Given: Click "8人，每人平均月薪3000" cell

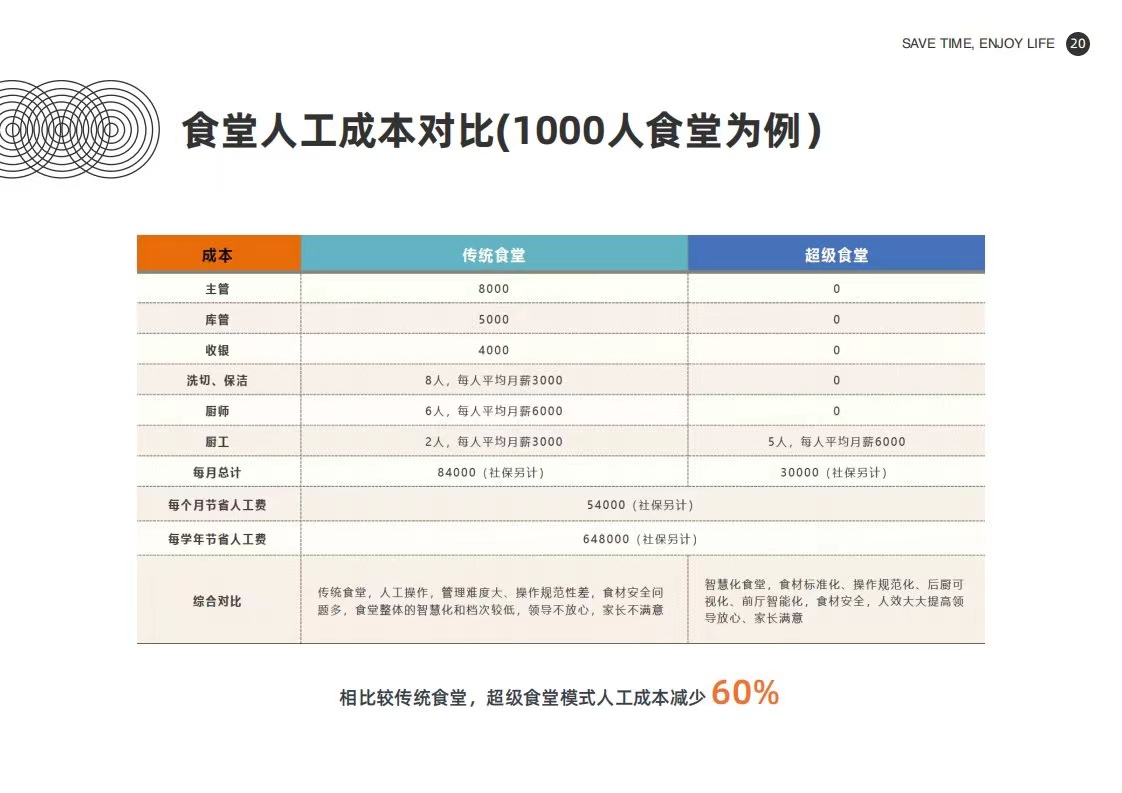Looking at the screenshot, I should (x=494, y=381).
